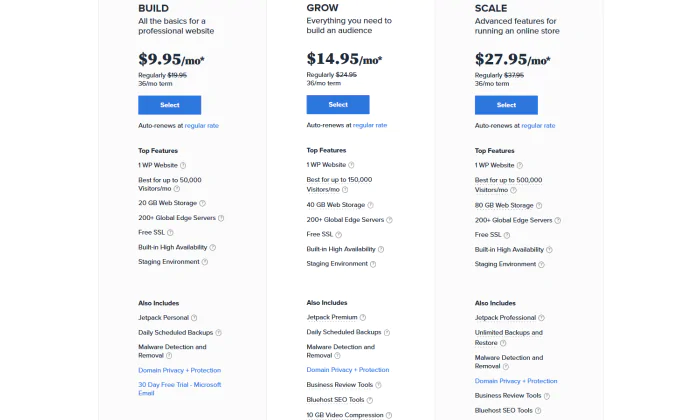Click question icon next to Jetpack Premium
This screenshot has width=700, height=420.
(362, 318)
